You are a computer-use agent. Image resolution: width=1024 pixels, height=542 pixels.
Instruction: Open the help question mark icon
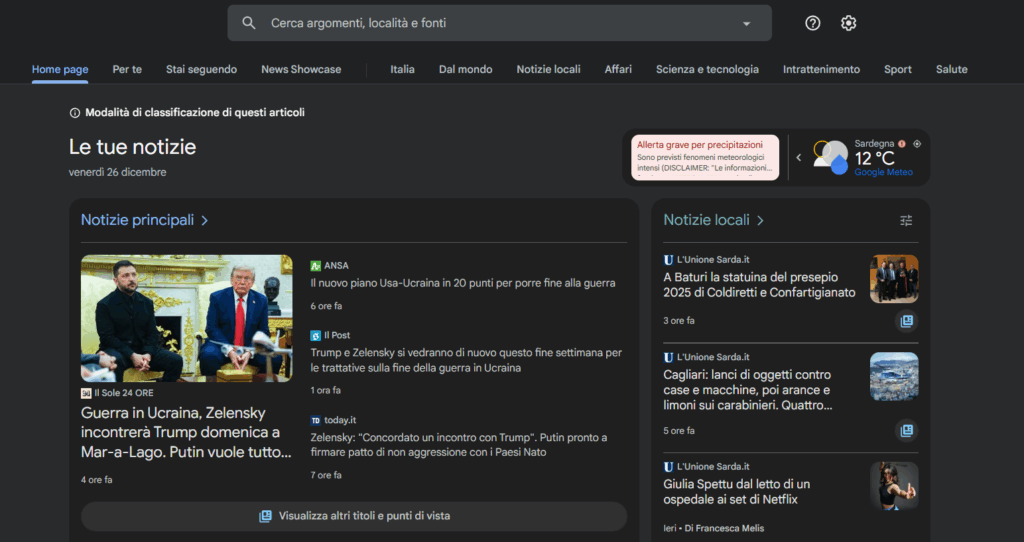click(812, 23)
